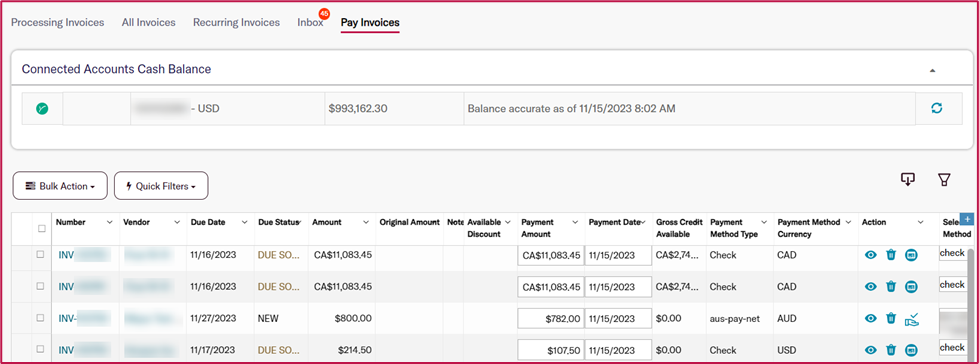View the $800.00 invoice via eye icon
This screenshot has height=364, width=979.
pos(870,318)
